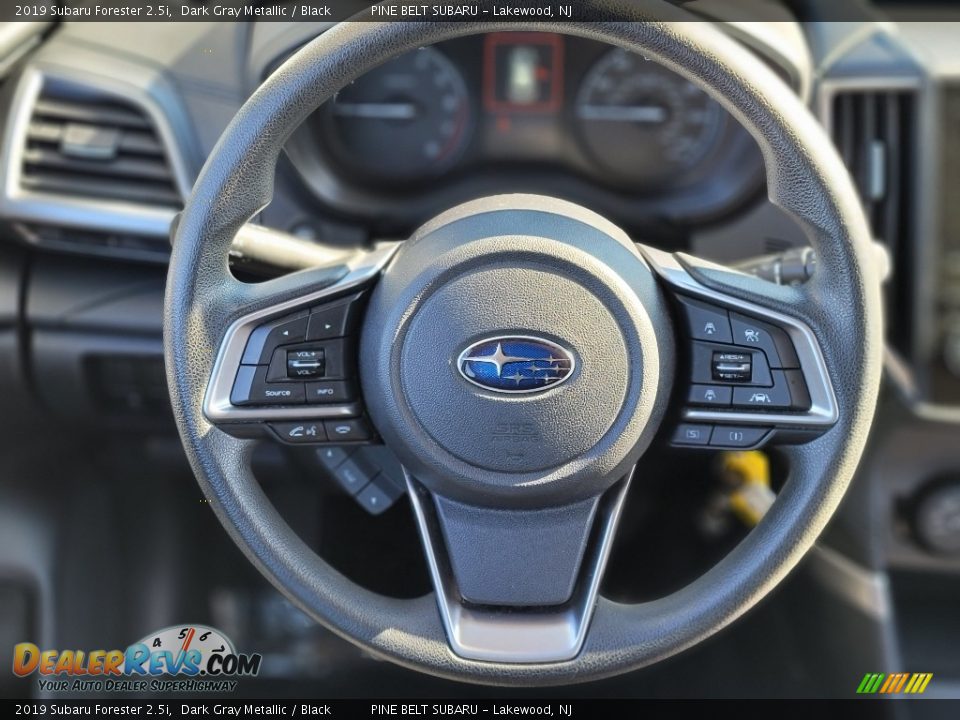Click the DealerRevs.com logo

(138, 660)
